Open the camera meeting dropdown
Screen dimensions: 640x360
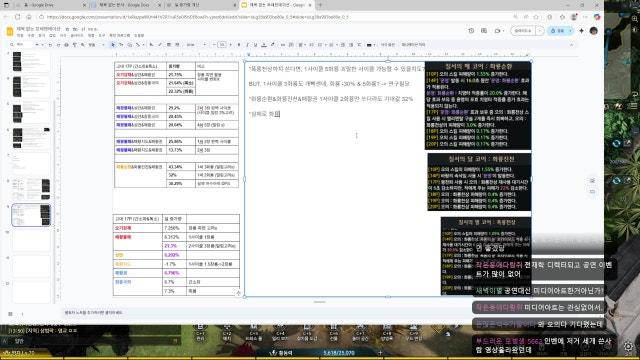[499, 31]
